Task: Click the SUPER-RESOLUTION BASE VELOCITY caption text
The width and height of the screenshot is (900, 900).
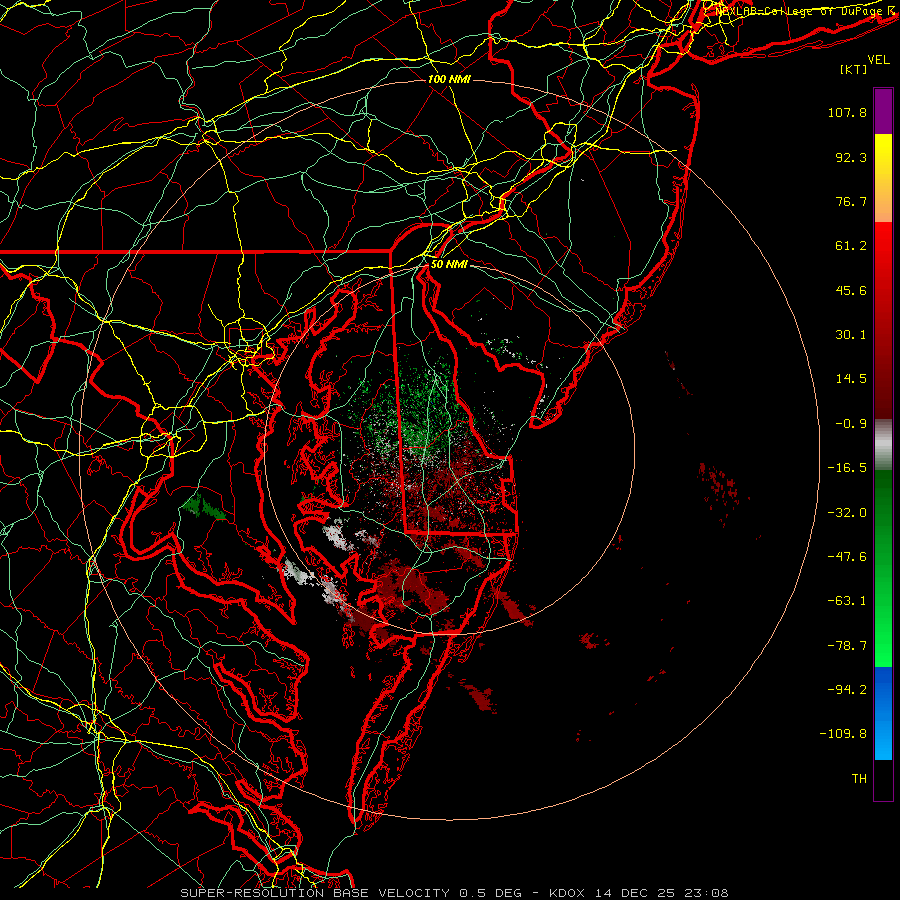Action: point(315,893)
